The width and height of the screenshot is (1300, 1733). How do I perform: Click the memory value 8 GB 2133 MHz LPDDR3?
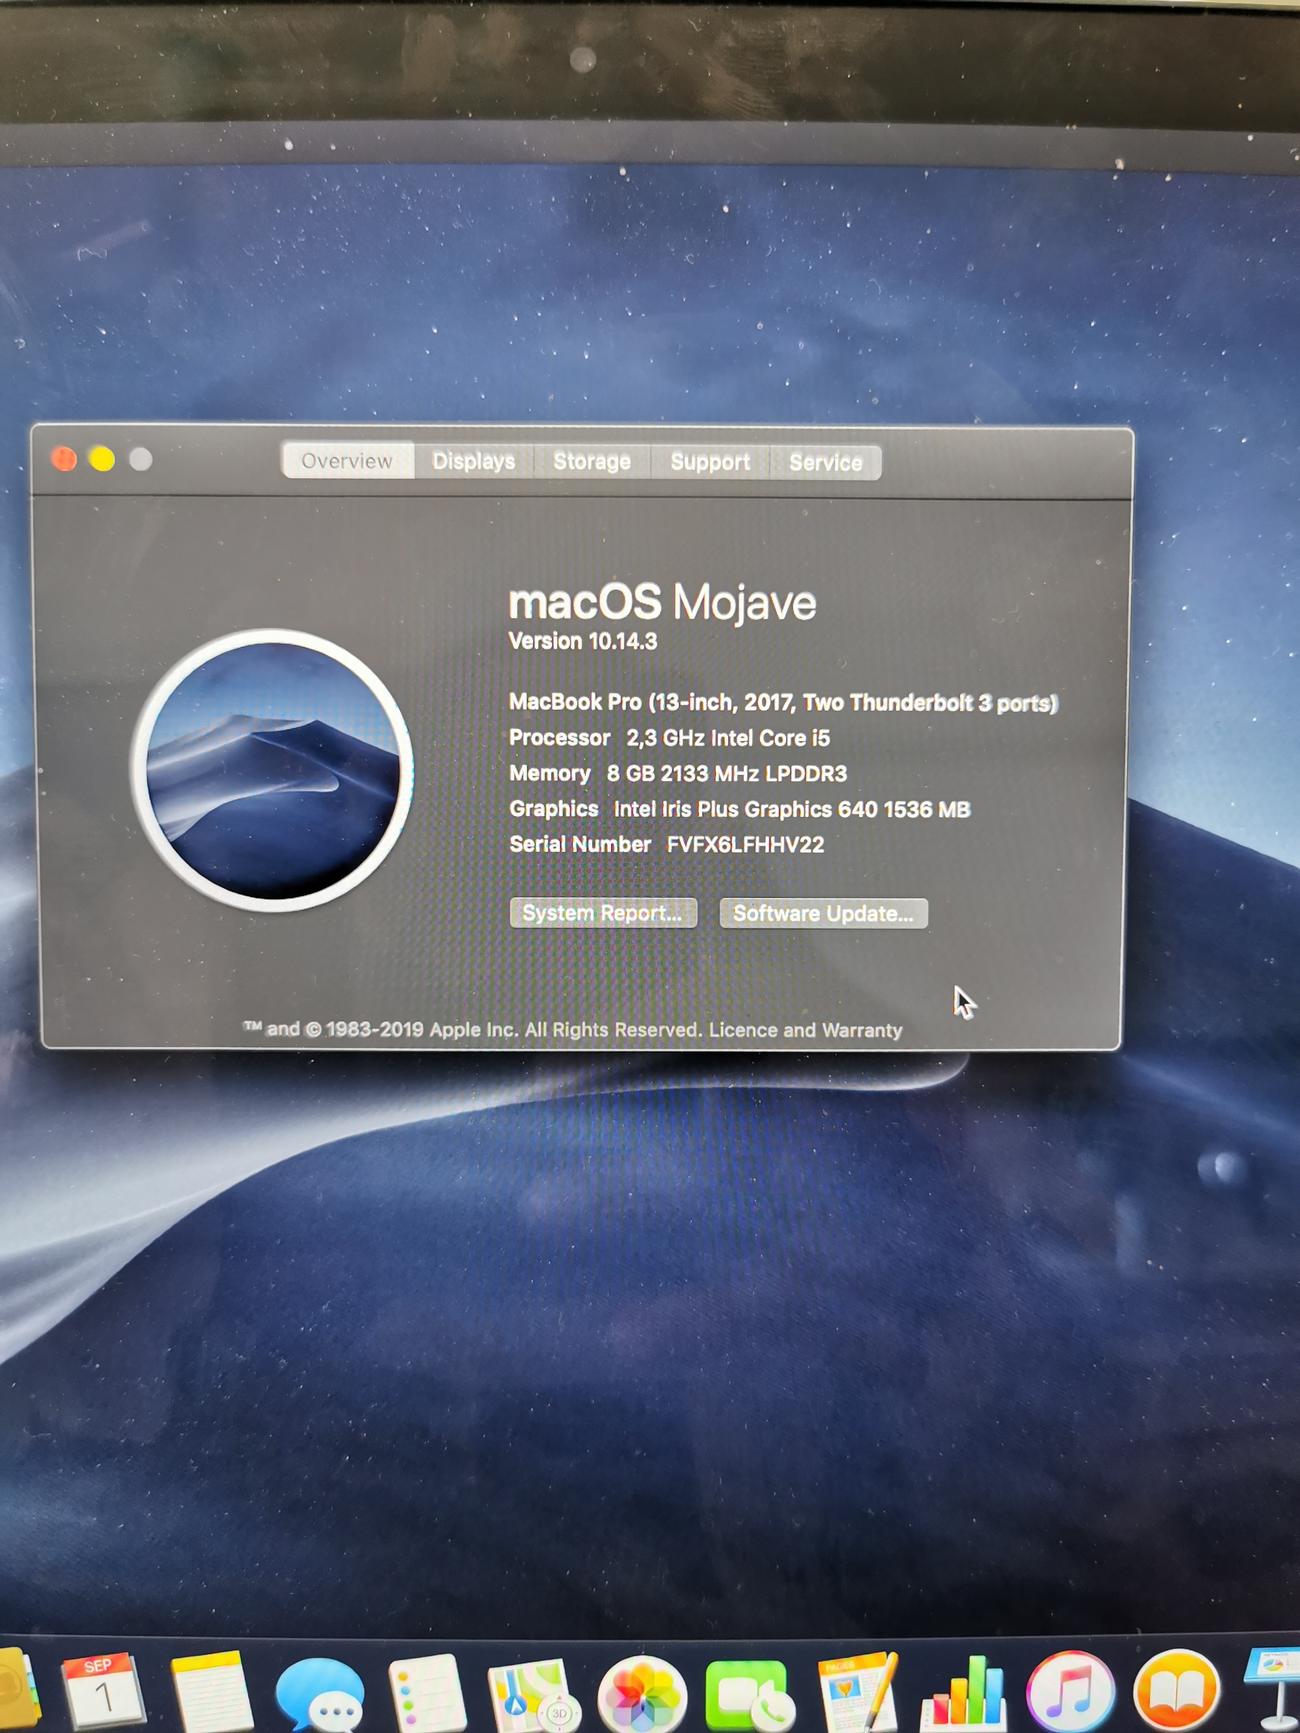(x=727, y=773)
